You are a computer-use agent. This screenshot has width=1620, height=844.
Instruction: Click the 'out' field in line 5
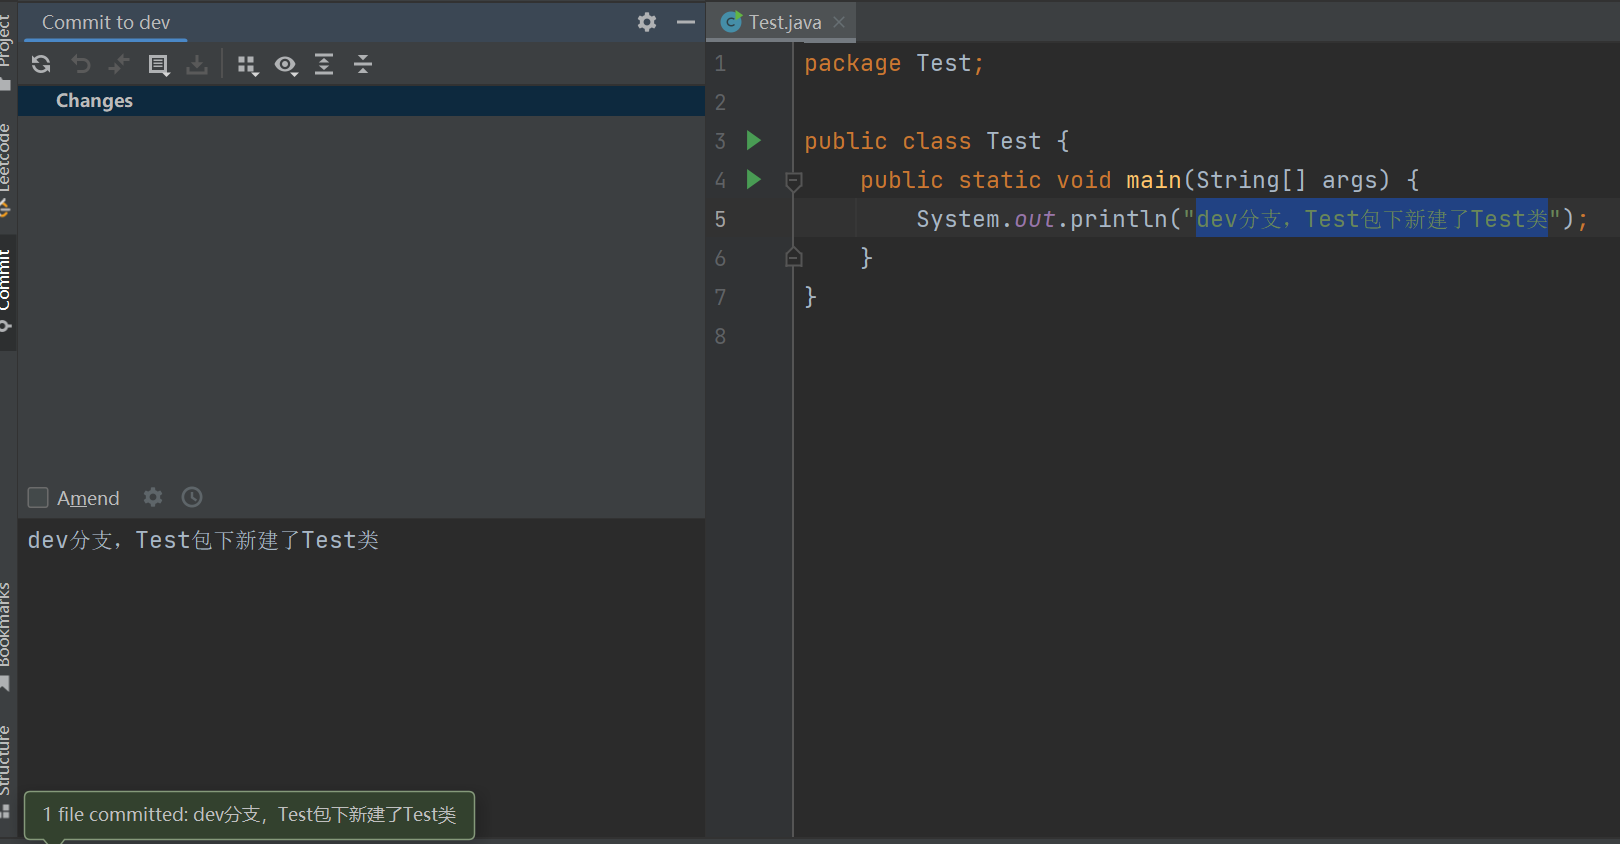(1034, 219)
